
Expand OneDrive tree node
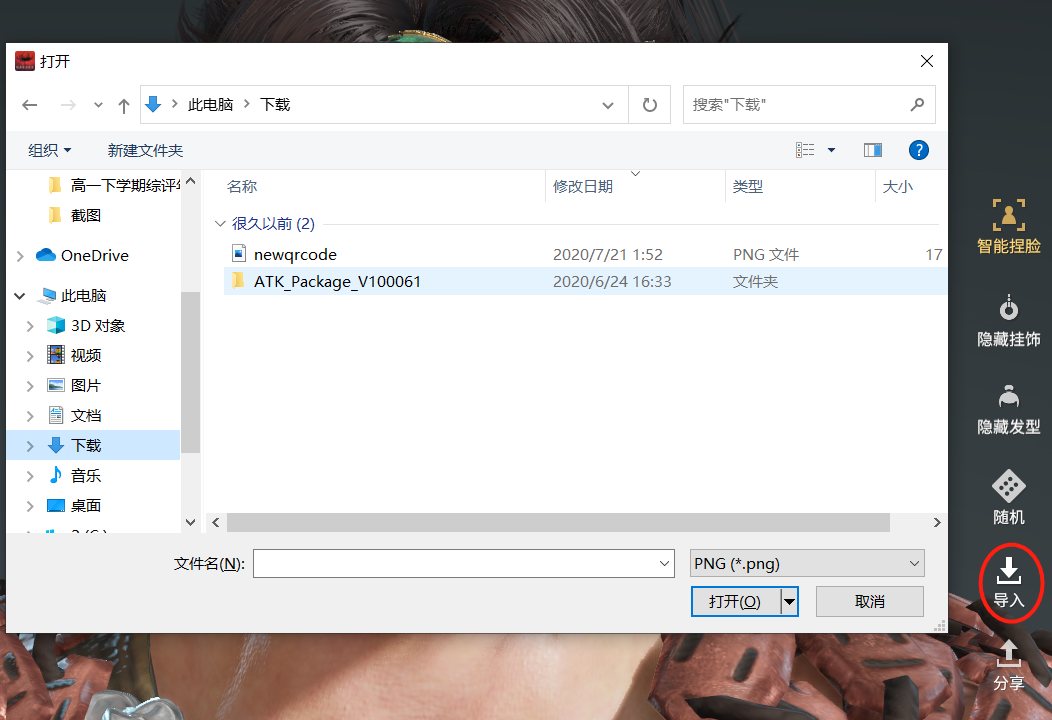pyautogui.click(x=19, y=256)
